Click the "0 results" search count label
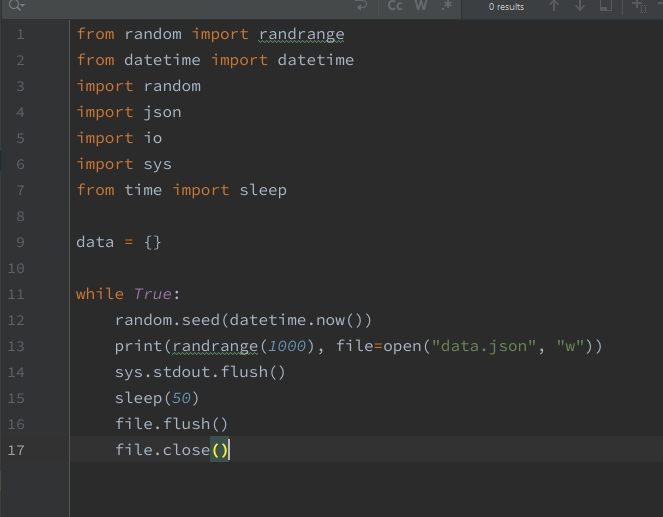Image resolution: width=663 pixels, height=517 pixels. (505, 7)
